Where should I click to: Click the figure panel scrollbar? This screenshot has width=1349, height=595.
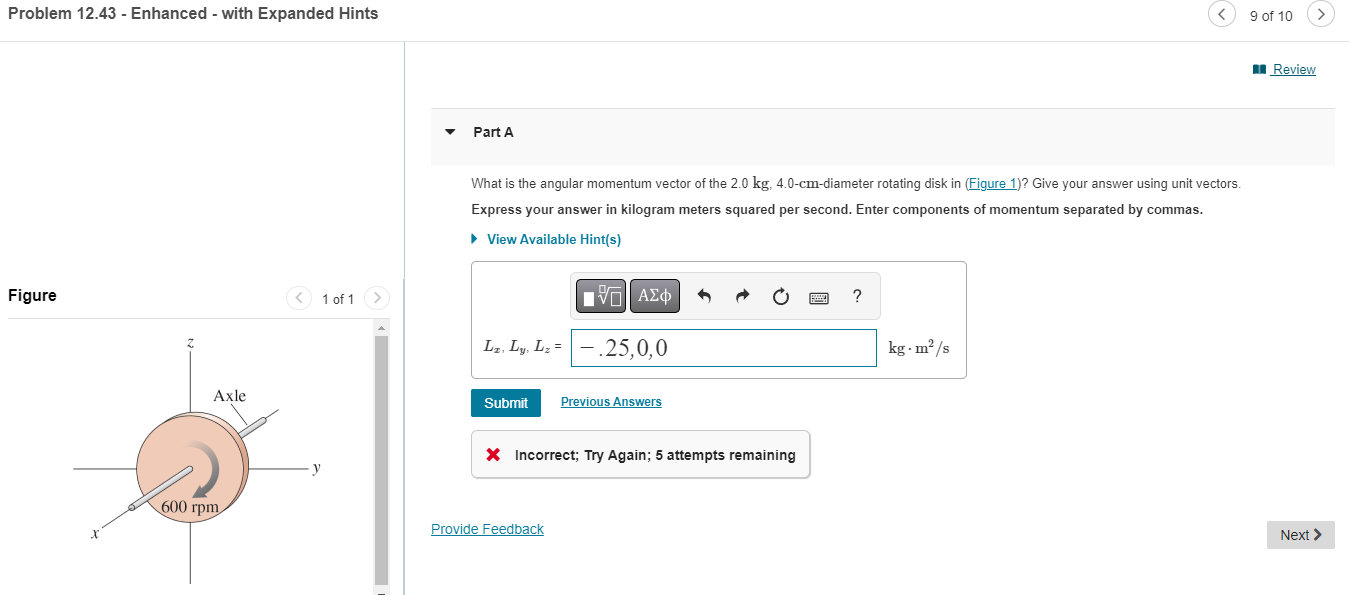(x=381, y=450)
